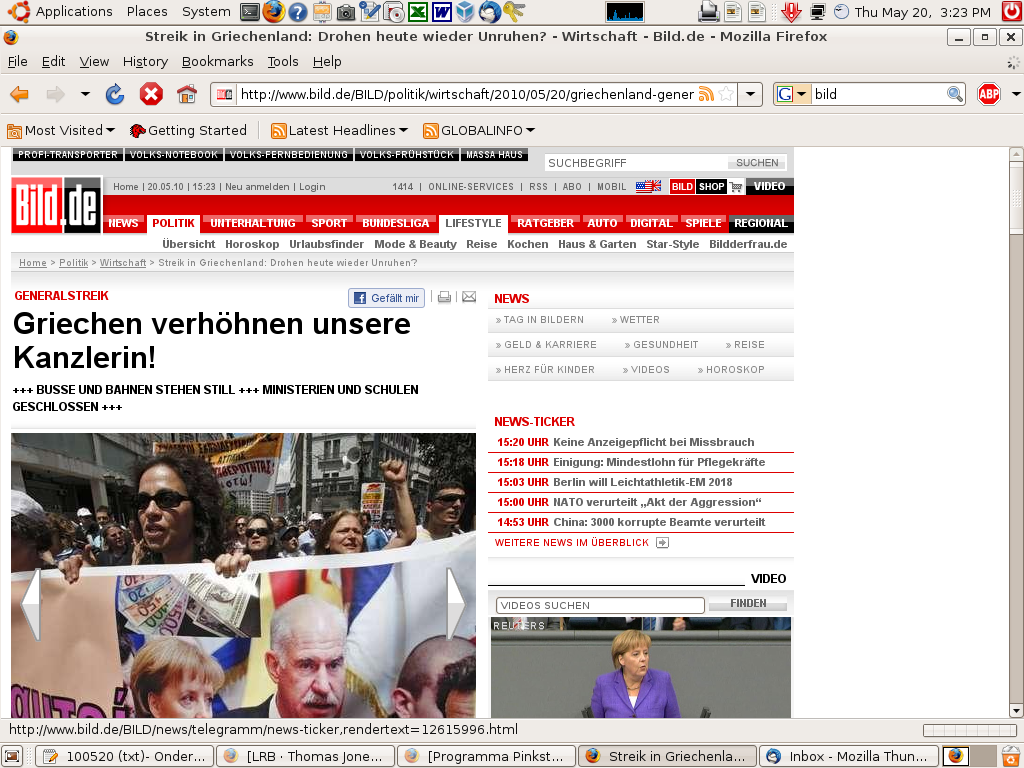Image resolution: width=1024 pixels, height=768 pixels.
Task: Click the email envelope icon beside article
Action: 468,298
